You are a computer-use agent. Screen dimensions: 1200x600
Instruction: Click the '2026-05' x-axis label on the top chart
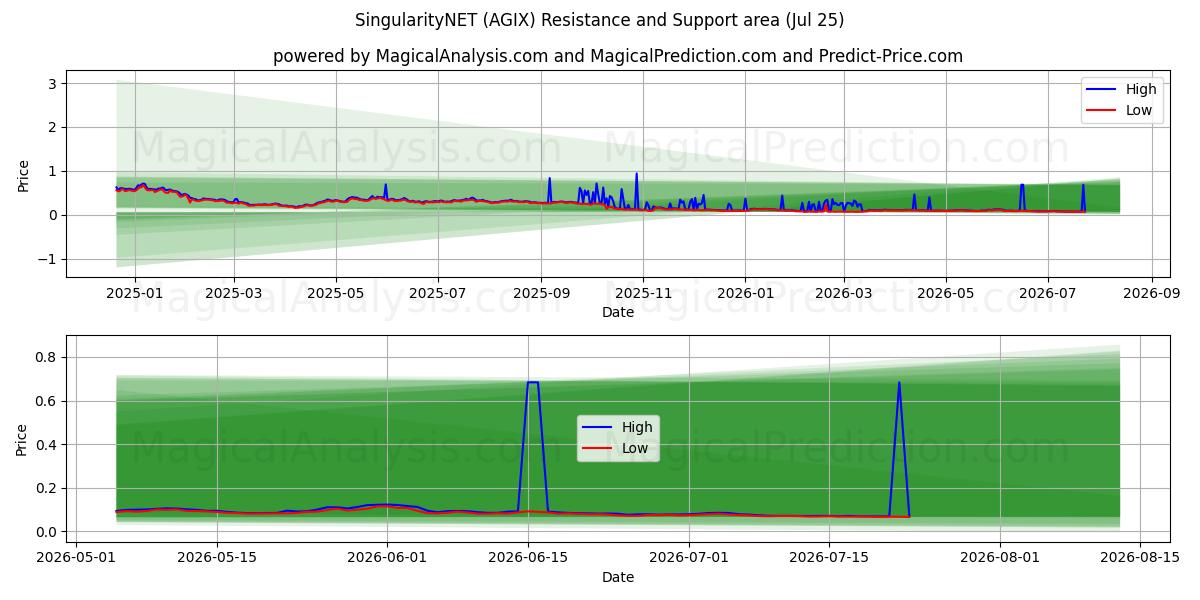click(x=946, y=294)
